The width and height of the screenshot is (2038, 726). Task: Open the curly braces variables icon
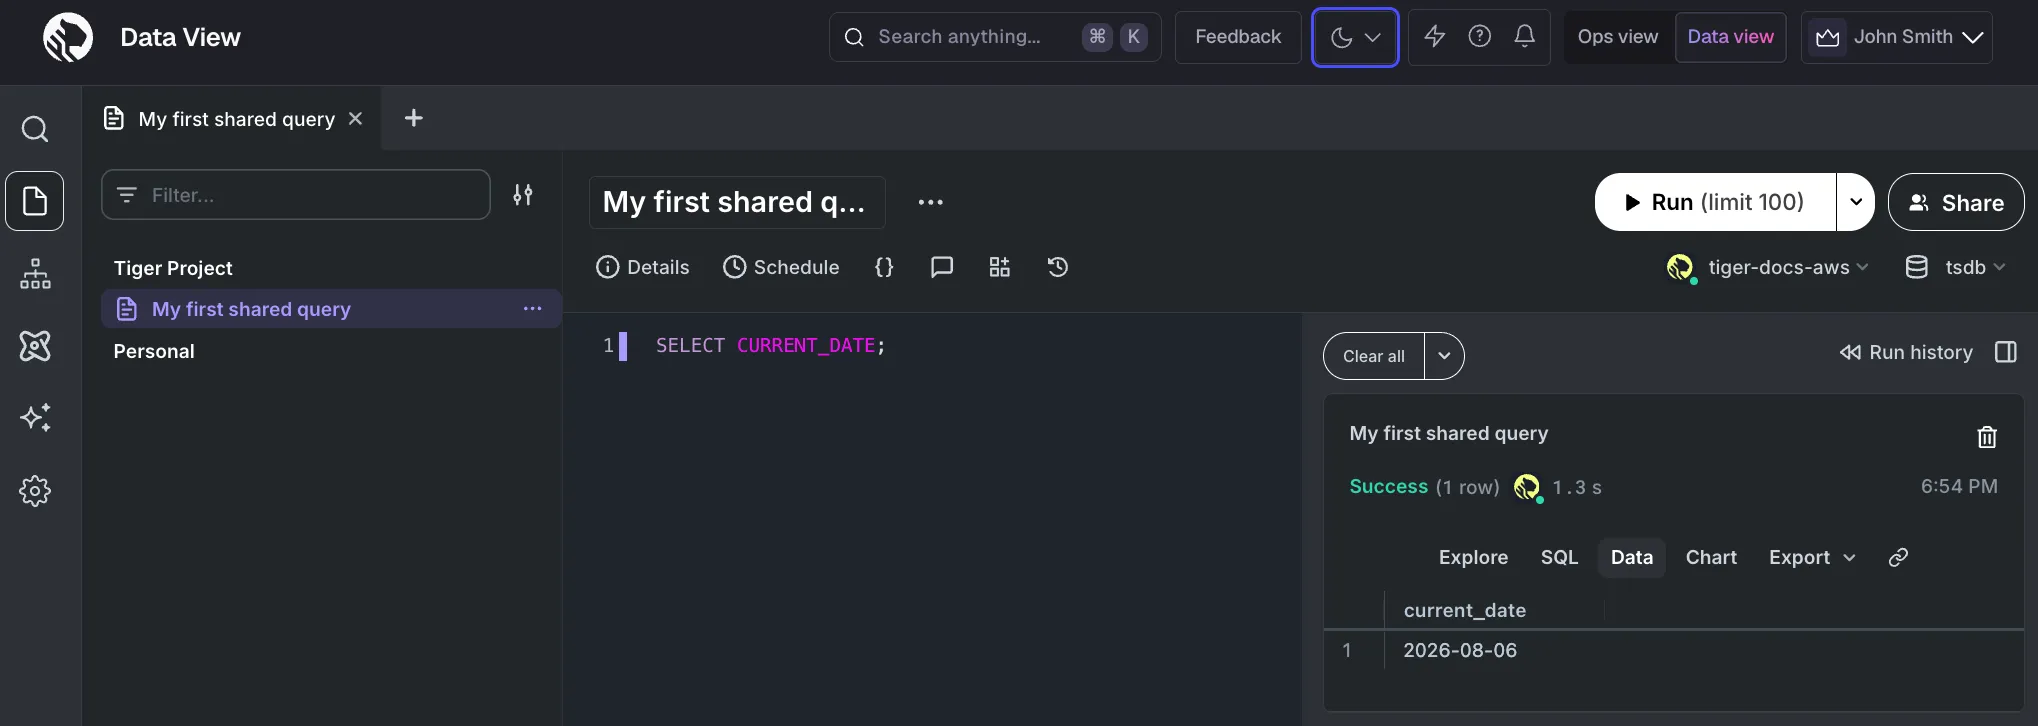coord(884,267)
